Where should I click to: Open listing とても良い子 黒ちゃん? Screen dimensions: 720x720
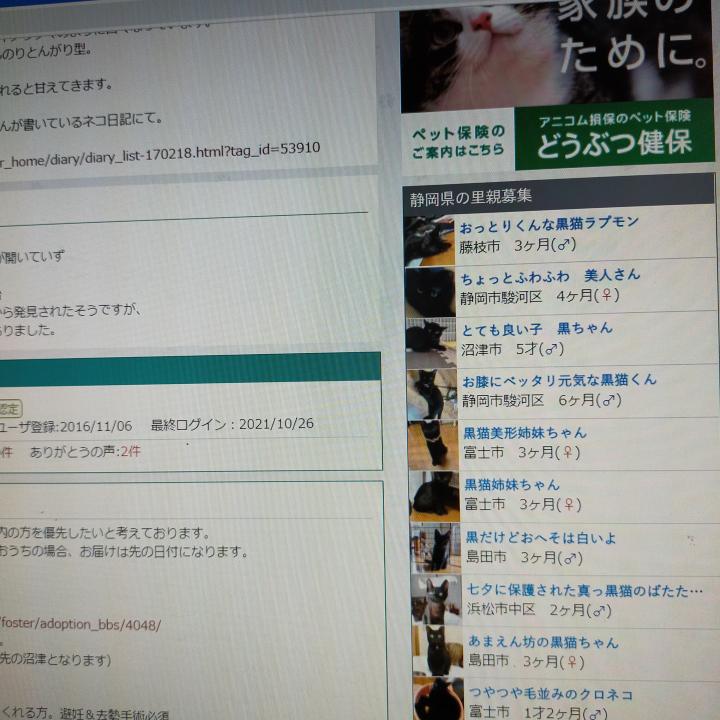pos(537,329)
